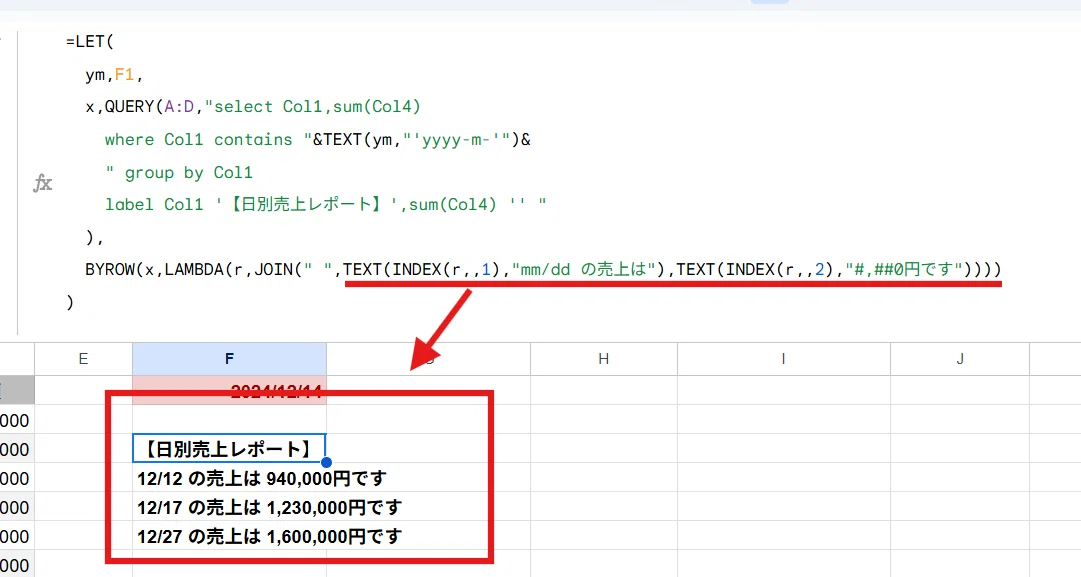Click the "mm/dd の売上は" format string
This screenshot has width=1081, height=577.
(x=583, y=270)
